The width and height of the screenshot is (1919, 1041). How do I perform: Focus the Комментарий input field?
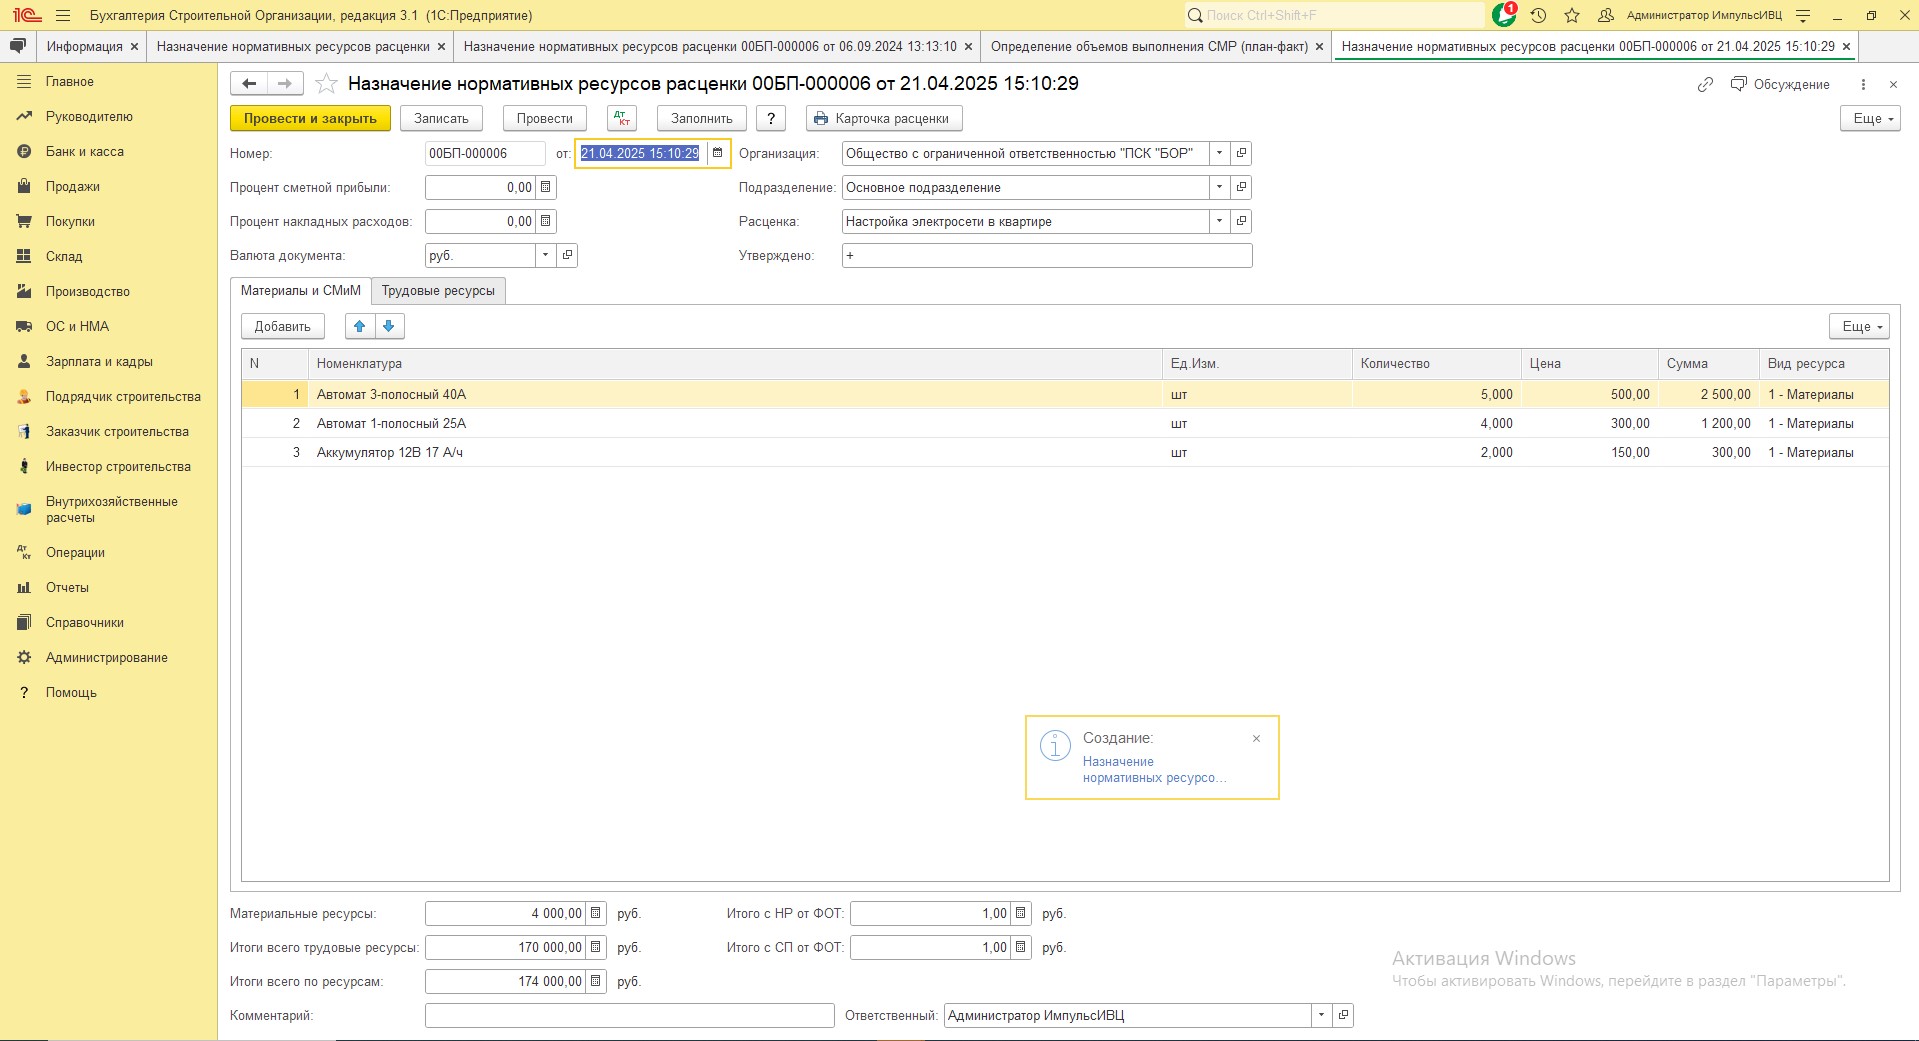tap(630, 1015)
